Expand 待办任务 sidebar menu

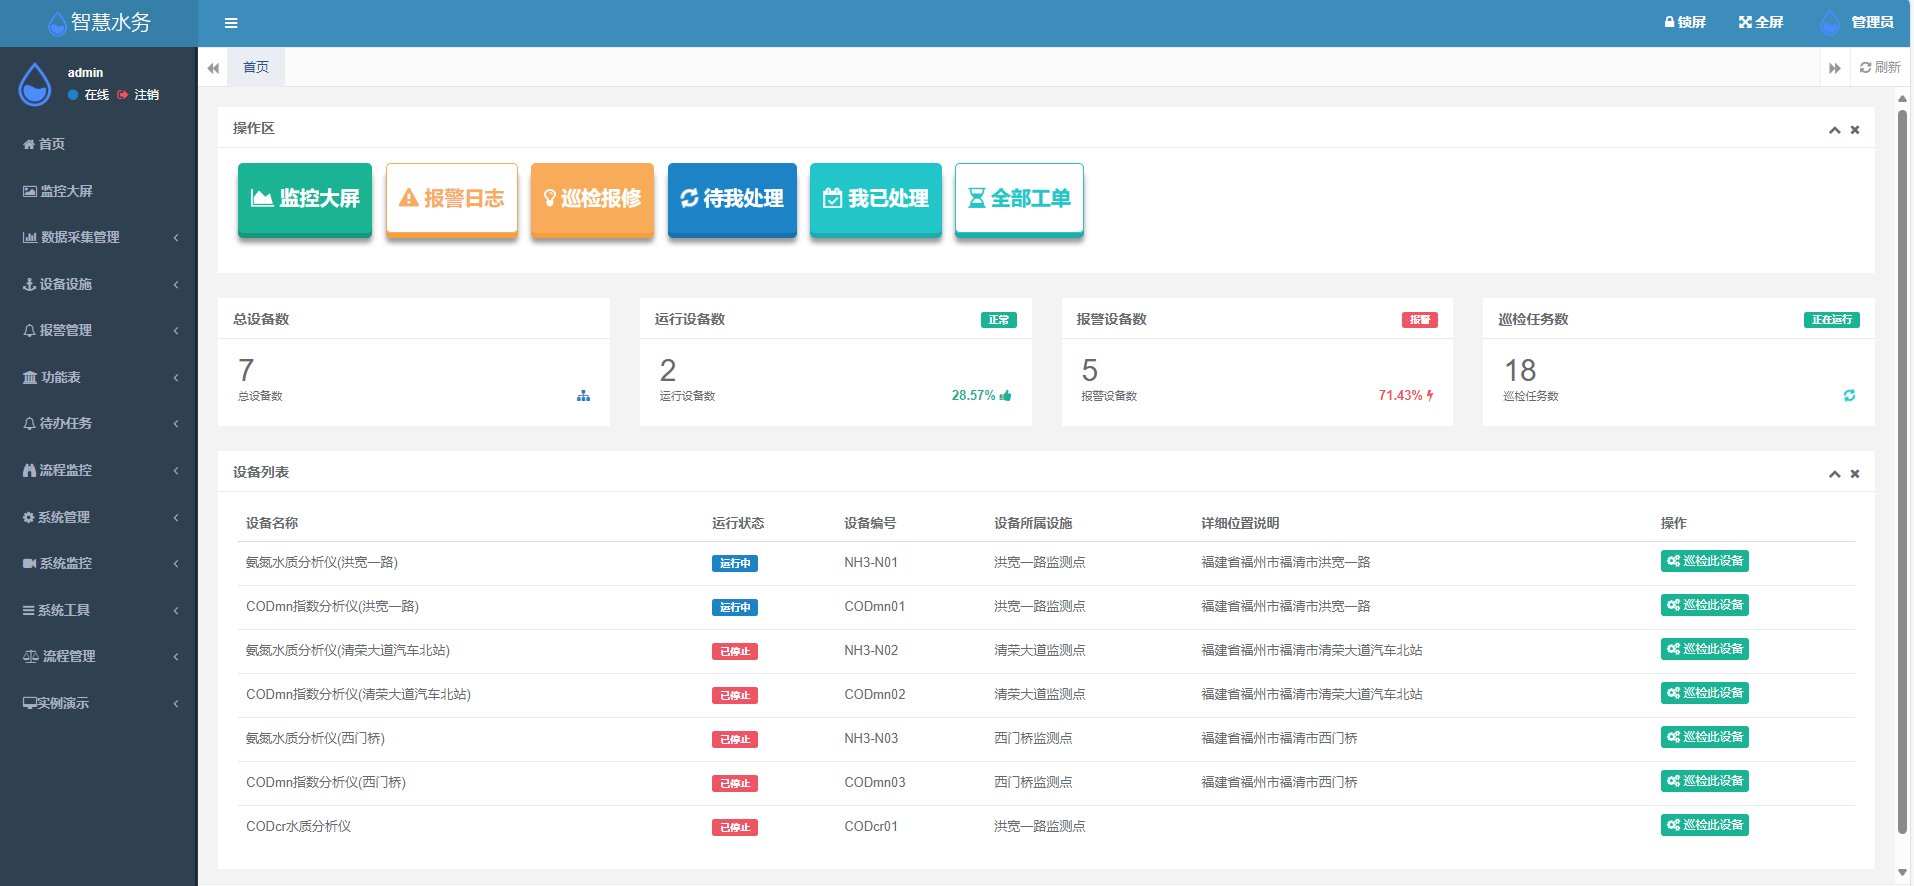98,423
